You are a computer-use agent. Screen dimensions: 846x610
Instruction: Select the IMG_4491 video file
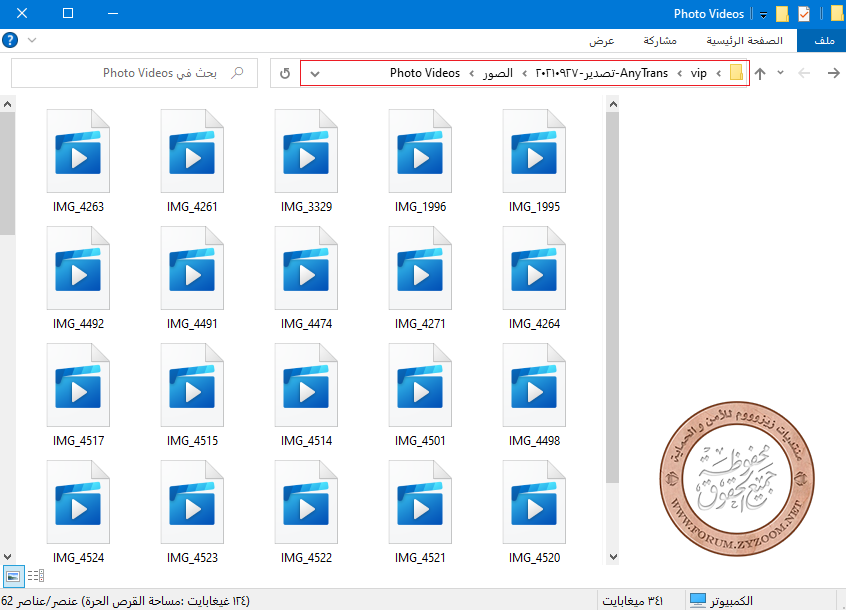(192, 278)
